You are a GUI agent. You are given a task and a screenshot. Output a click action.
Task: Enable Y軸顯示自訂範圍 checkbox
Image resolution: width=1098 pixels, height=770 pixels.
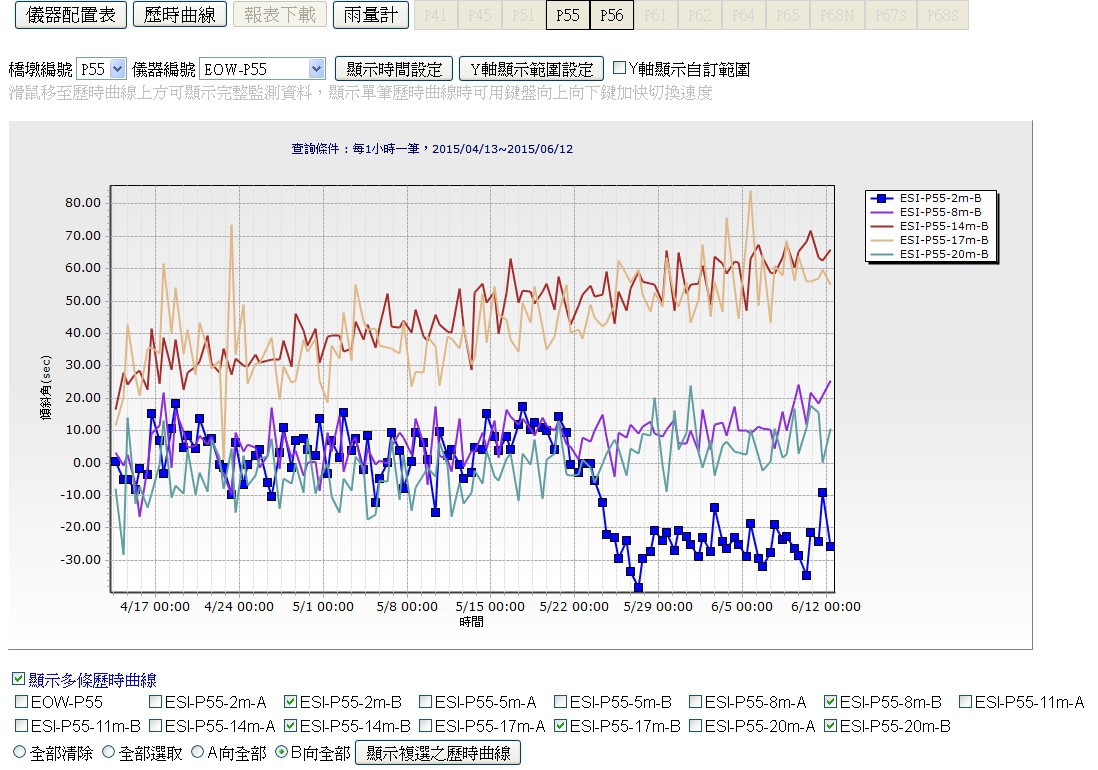pos(620,69)
